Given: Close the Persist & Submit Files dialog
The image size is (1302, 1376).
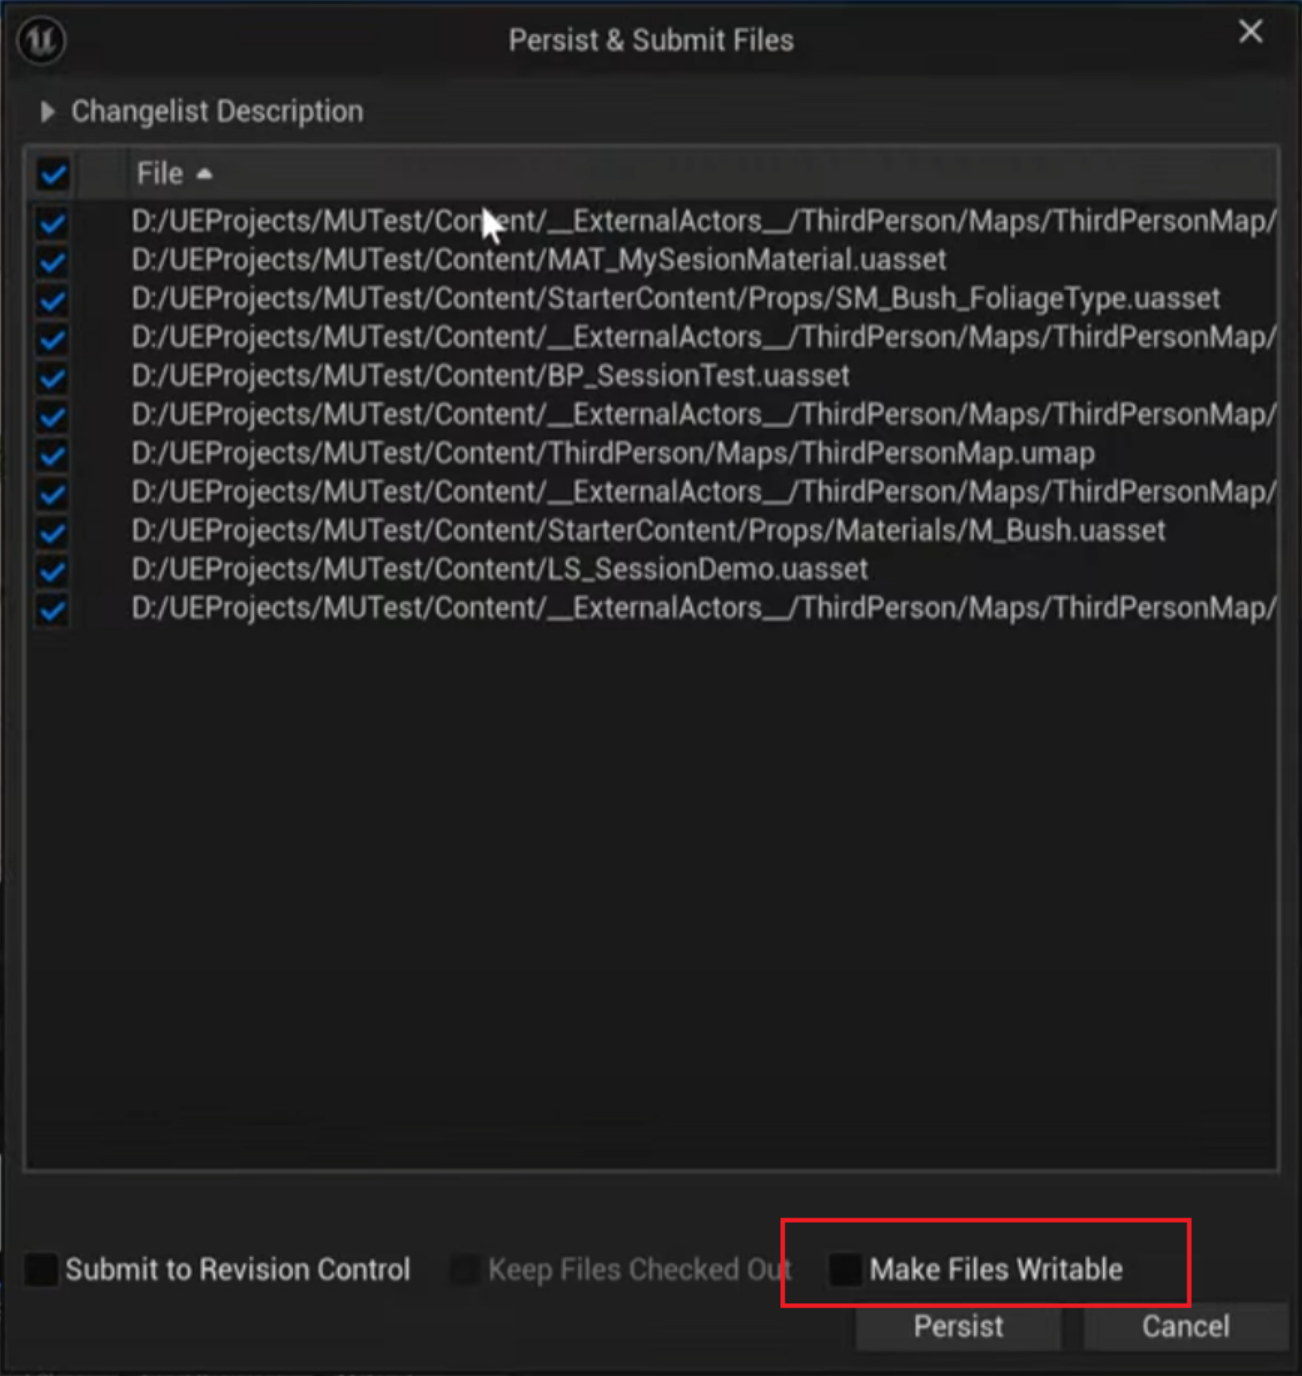Looking at the screenshot, I should click(x=1249, y=31).
